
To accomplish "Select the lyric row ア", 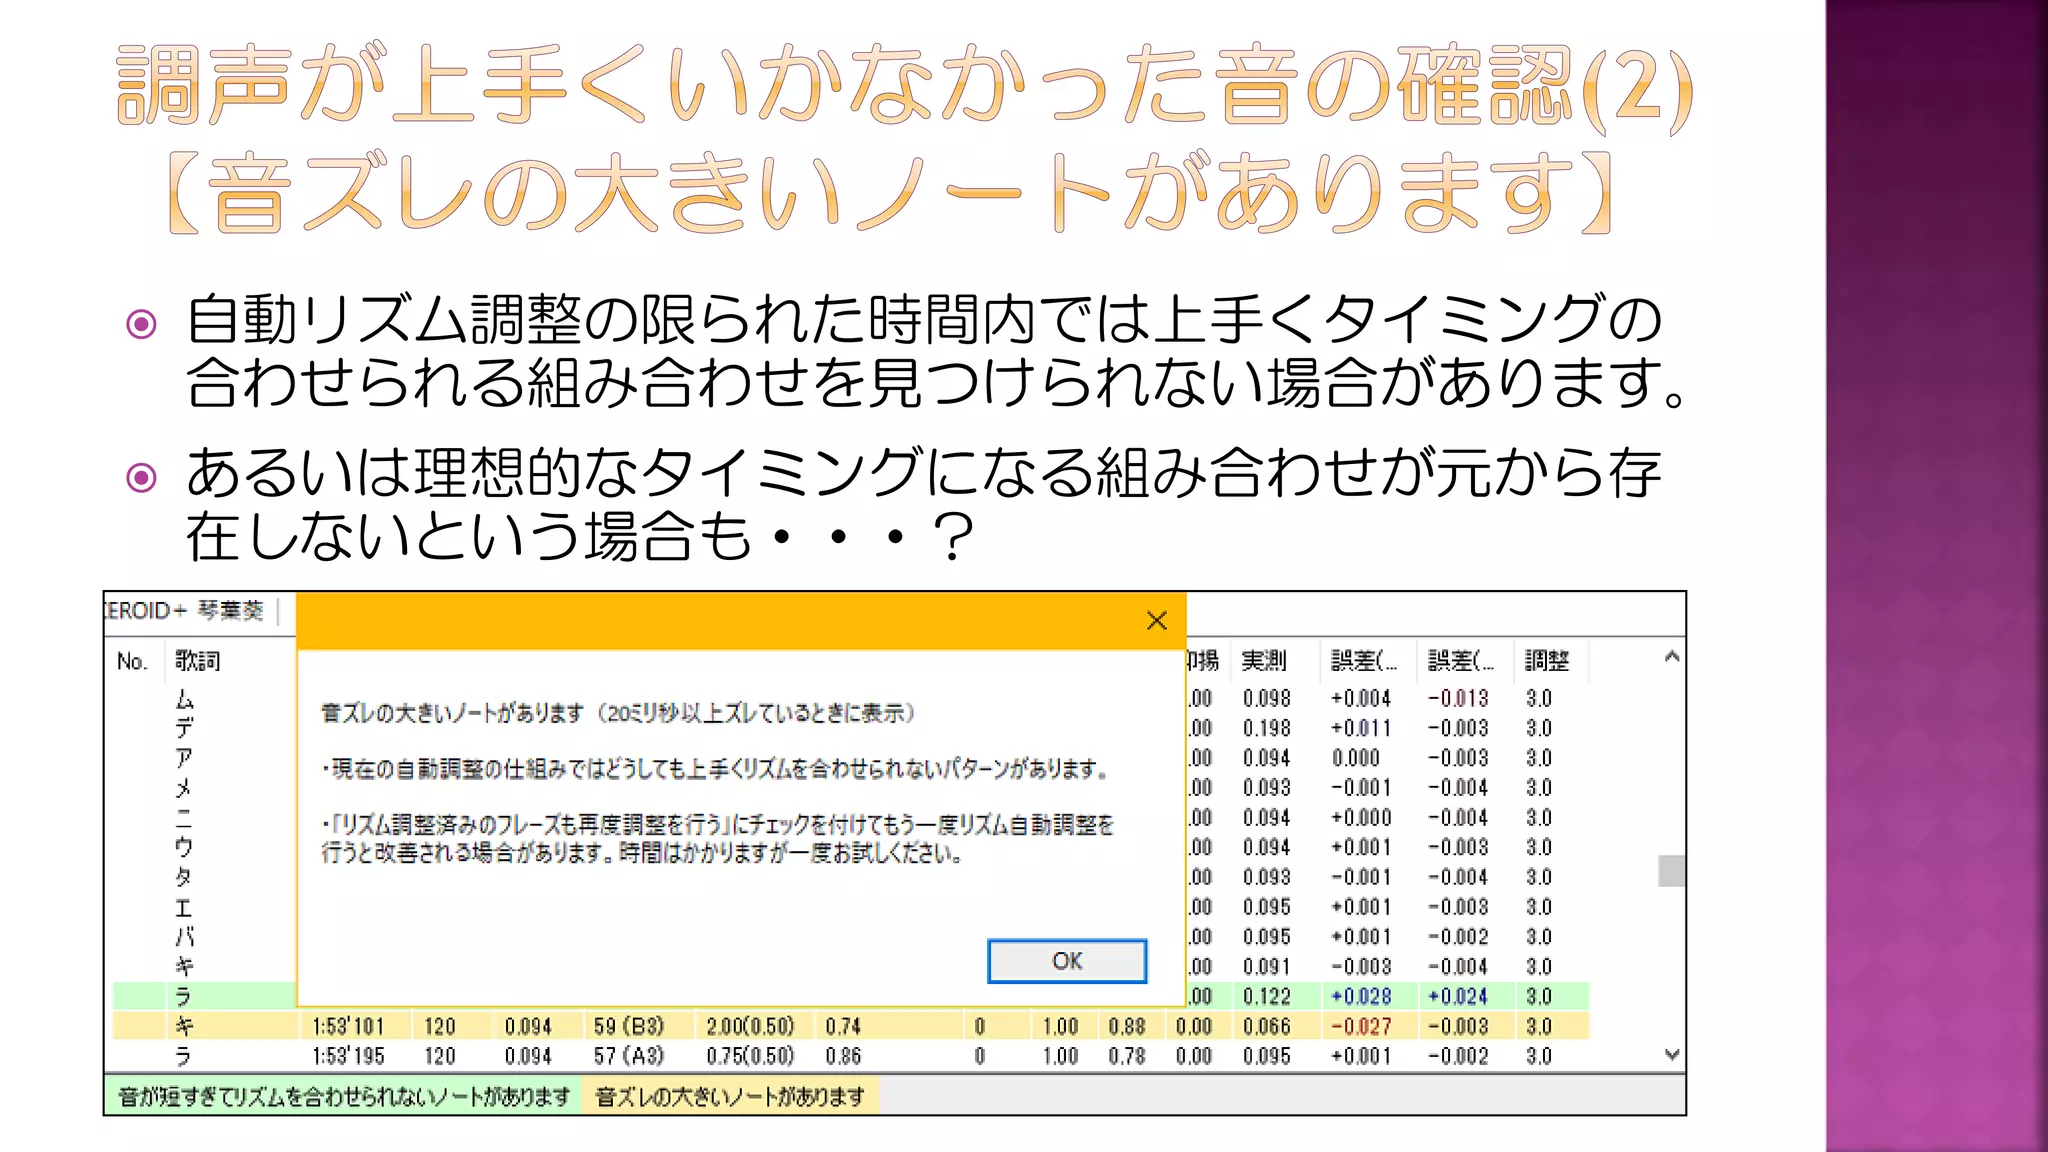I will coord(184,758).
